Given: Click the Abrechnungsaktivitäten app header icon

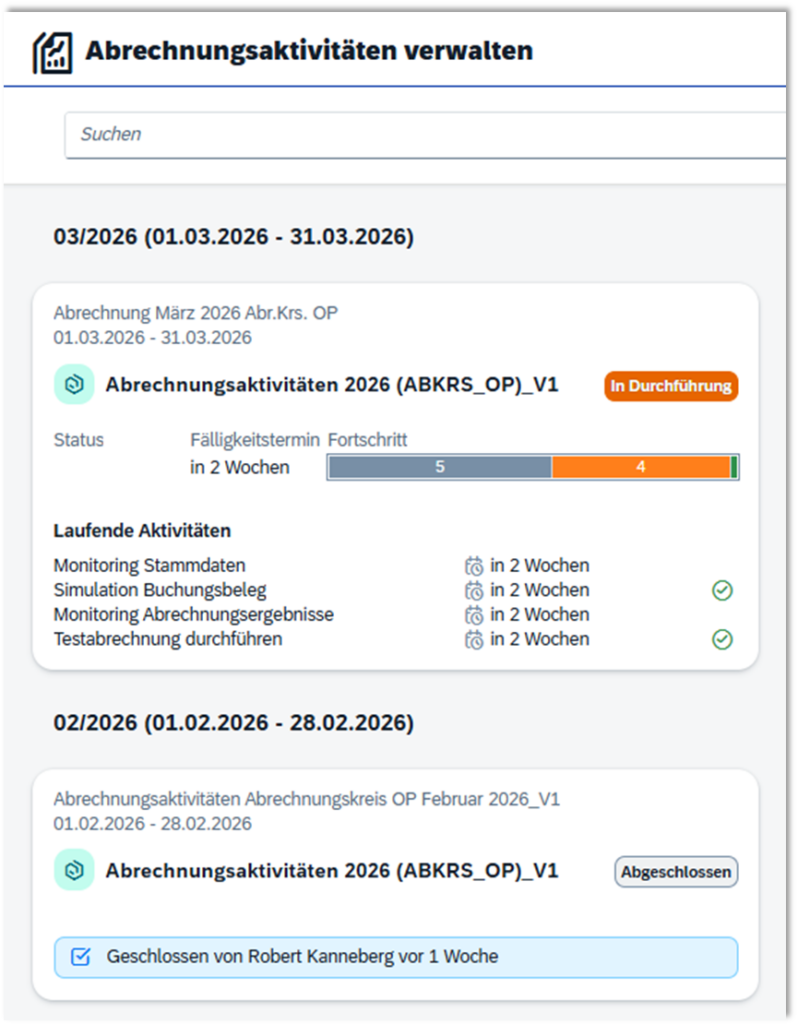Looking at the screenshot, I should coord(52,52).
